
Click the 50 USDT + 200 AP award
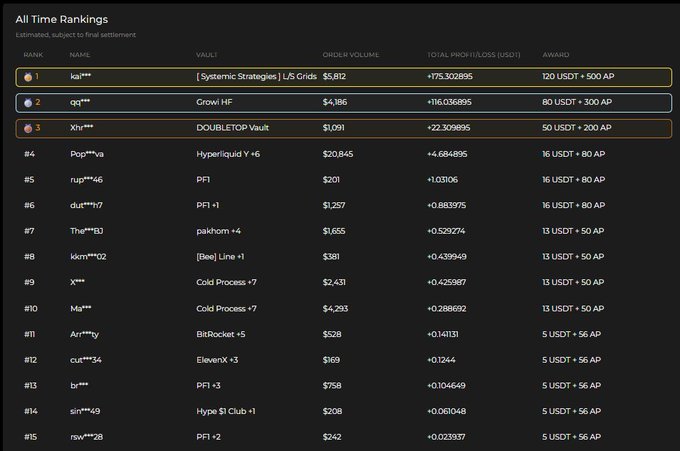[577, 127]
